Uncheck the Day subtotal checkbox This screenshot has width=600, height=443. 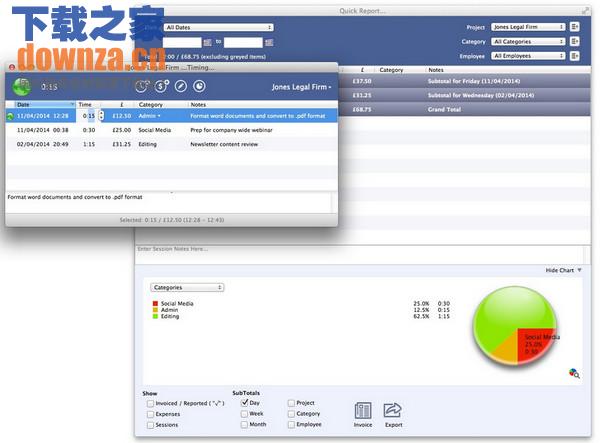(x=244, y=403)
